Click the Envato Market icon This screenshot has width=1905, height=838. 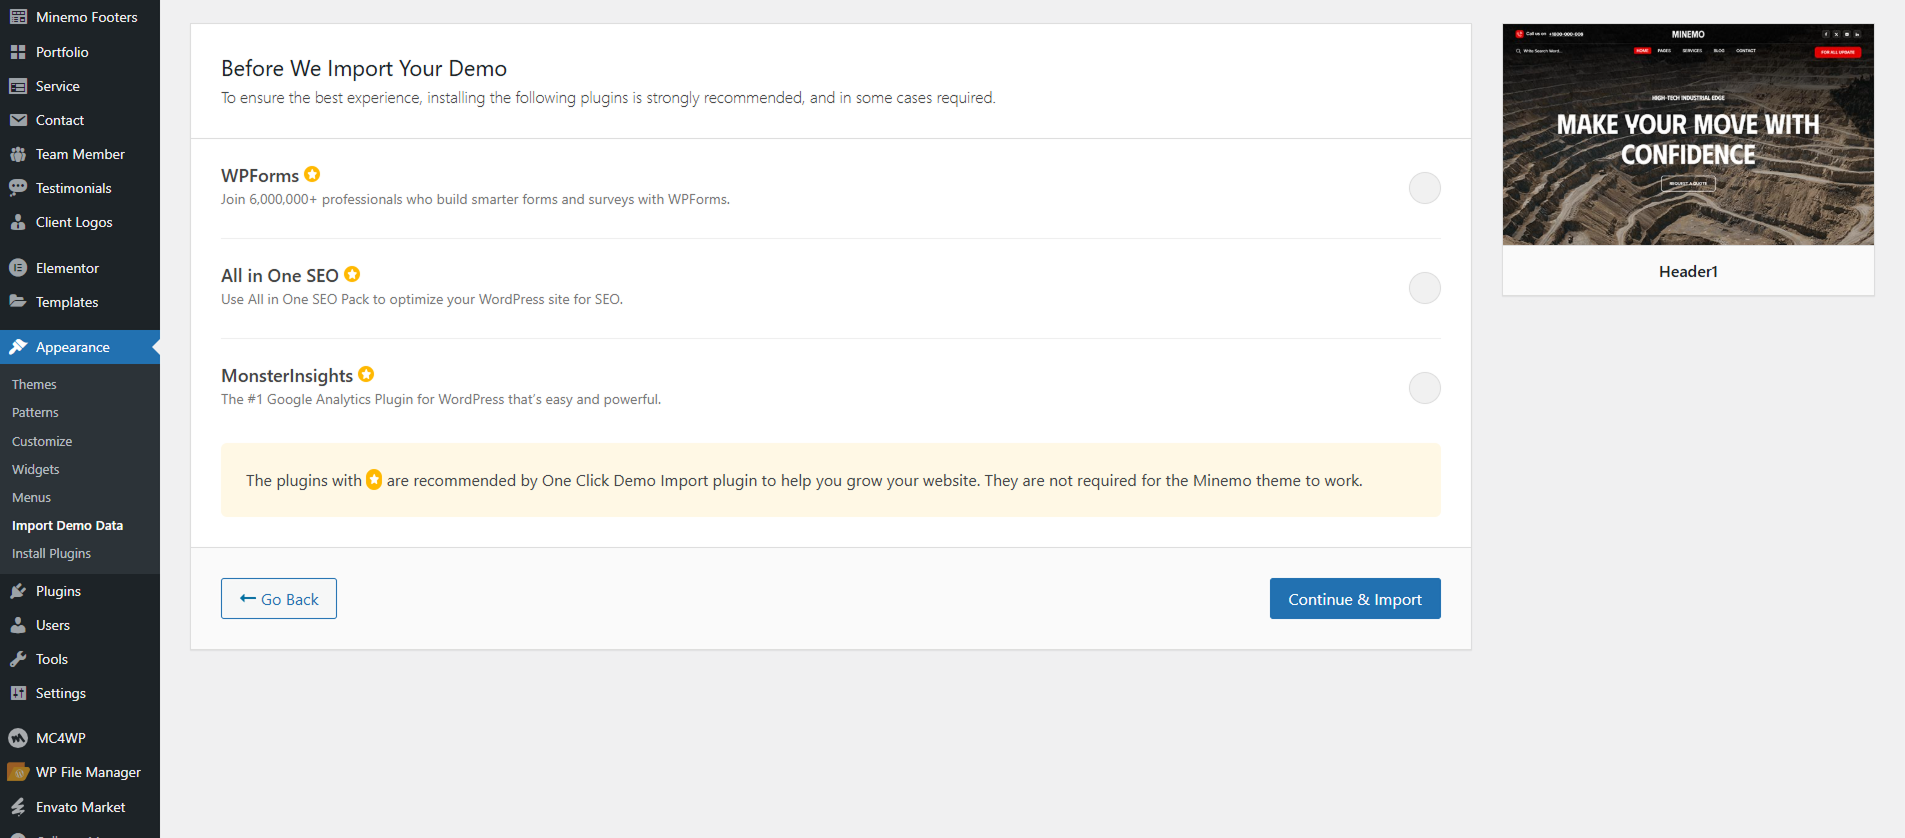point(18,807)
